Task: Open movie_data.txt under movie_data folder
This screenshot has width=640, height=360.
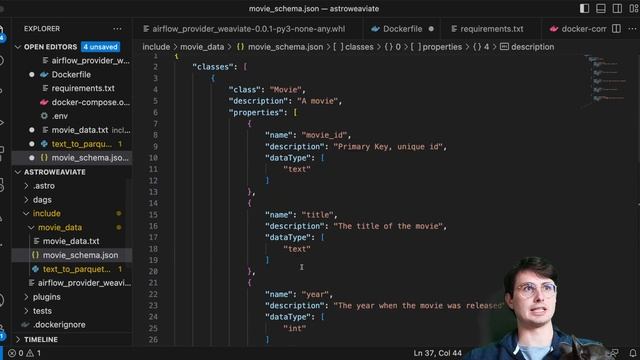Action: click(71, 241)
